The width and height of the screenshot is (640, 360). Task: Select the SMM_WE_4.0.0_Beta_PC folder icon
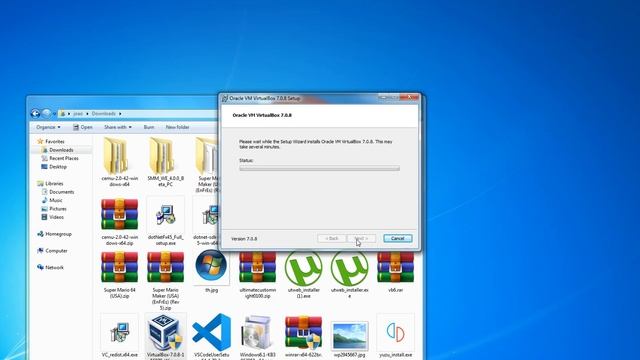click(x=162, y=155)
